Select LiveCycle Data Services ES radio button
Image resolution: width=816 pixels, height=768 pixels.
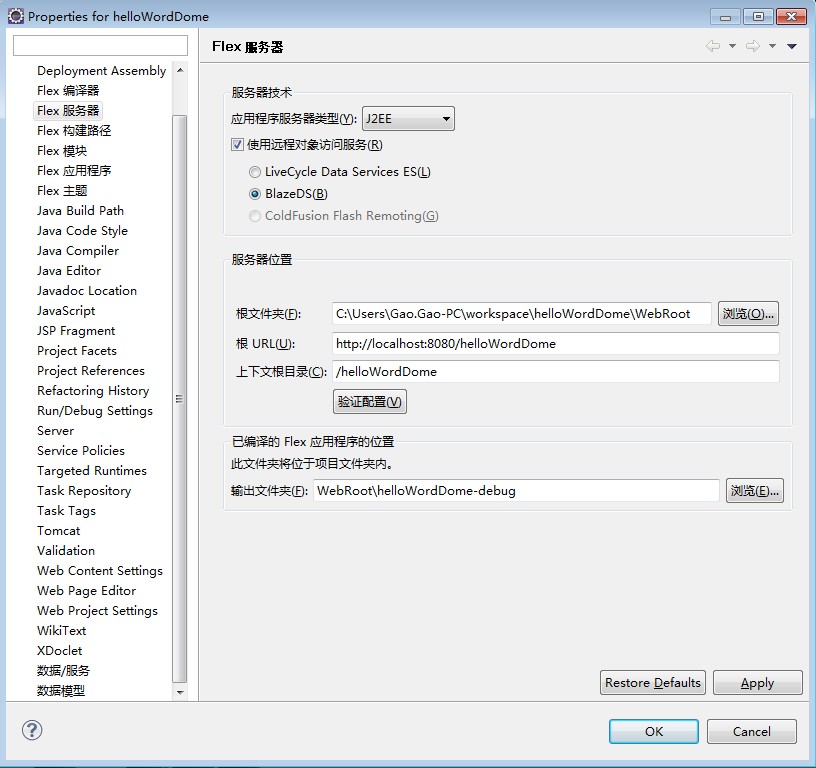(x=255, y=172)
